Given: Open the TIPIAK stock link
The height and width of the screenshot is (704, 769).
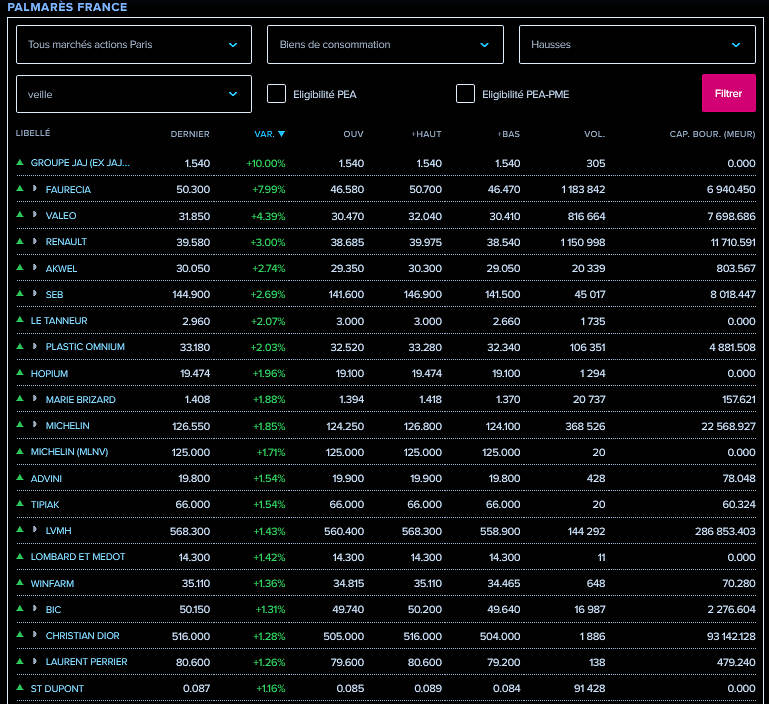Looking at the screenshot, I should coord(45,504).
